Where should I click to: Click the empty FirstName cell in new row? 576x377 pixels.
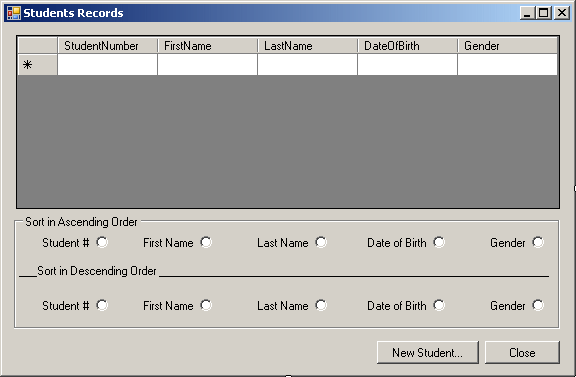click(x=207, y=65)
